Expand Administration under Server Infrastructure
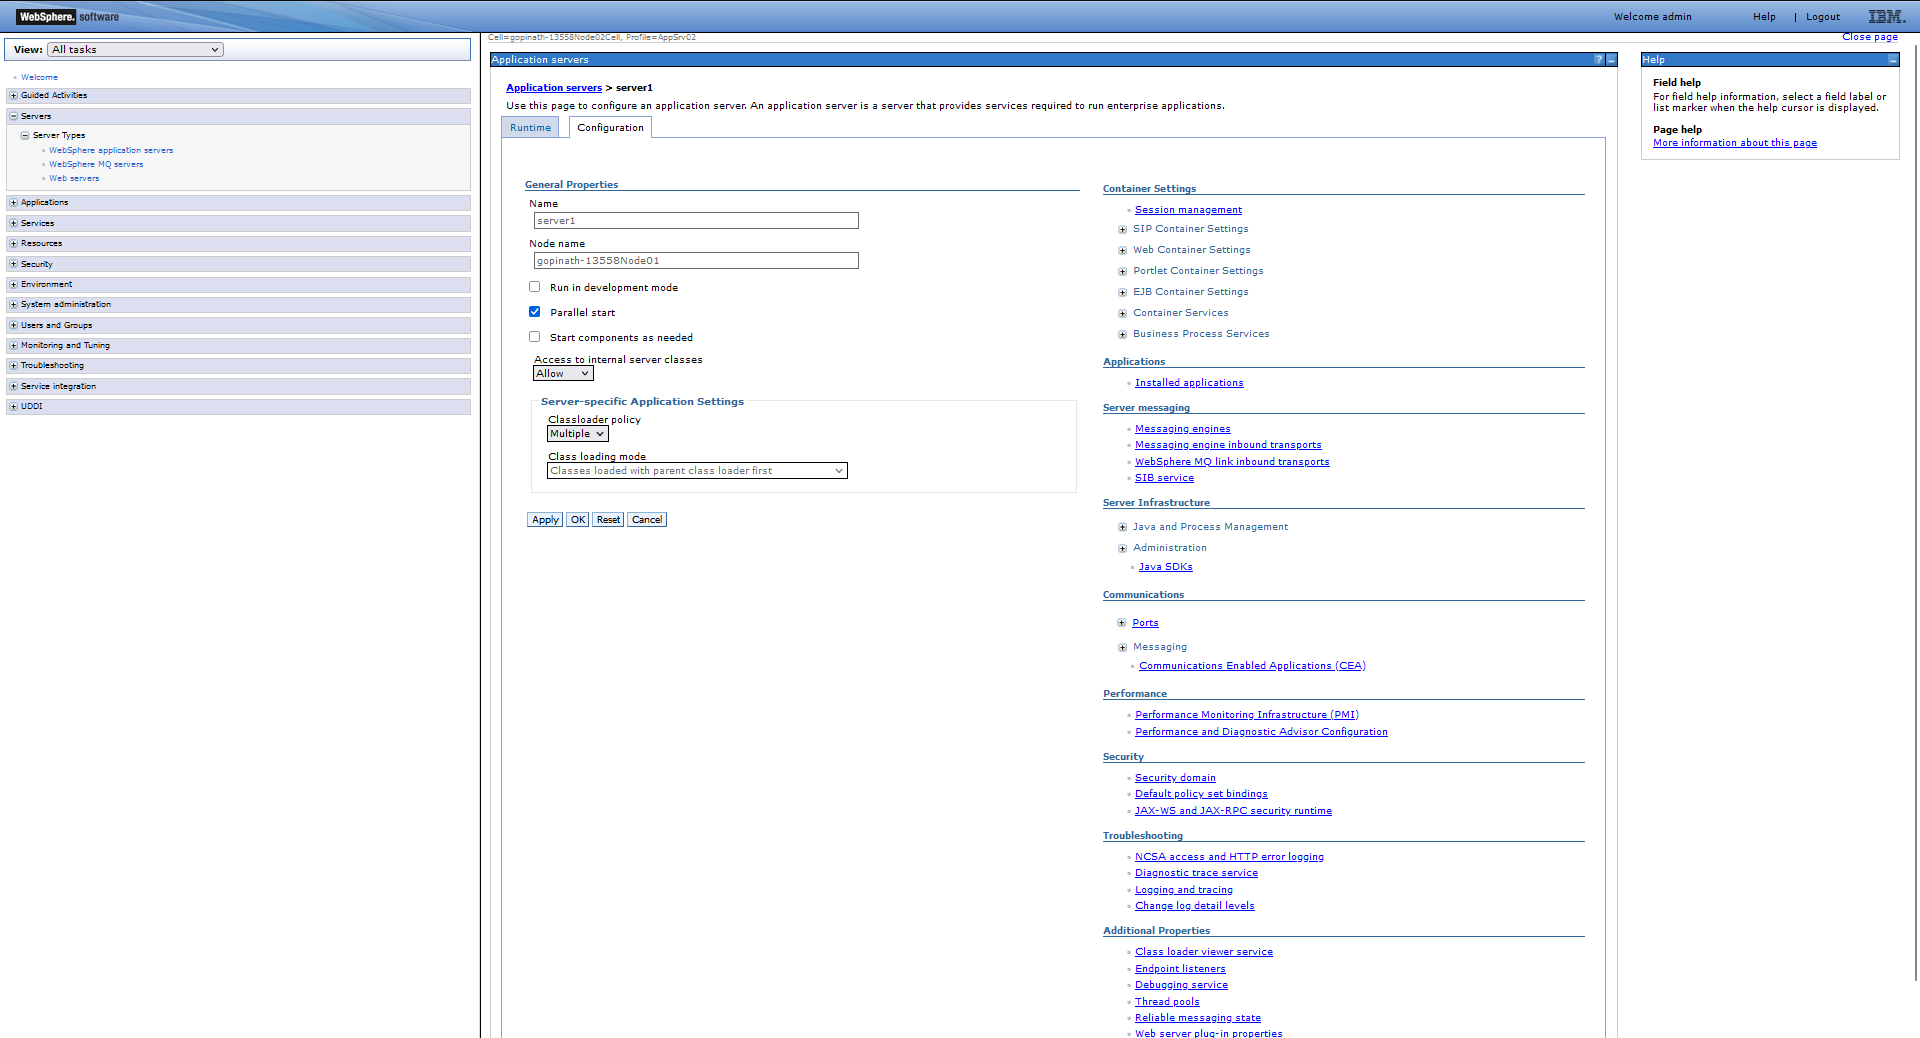 coord(1122,549)
